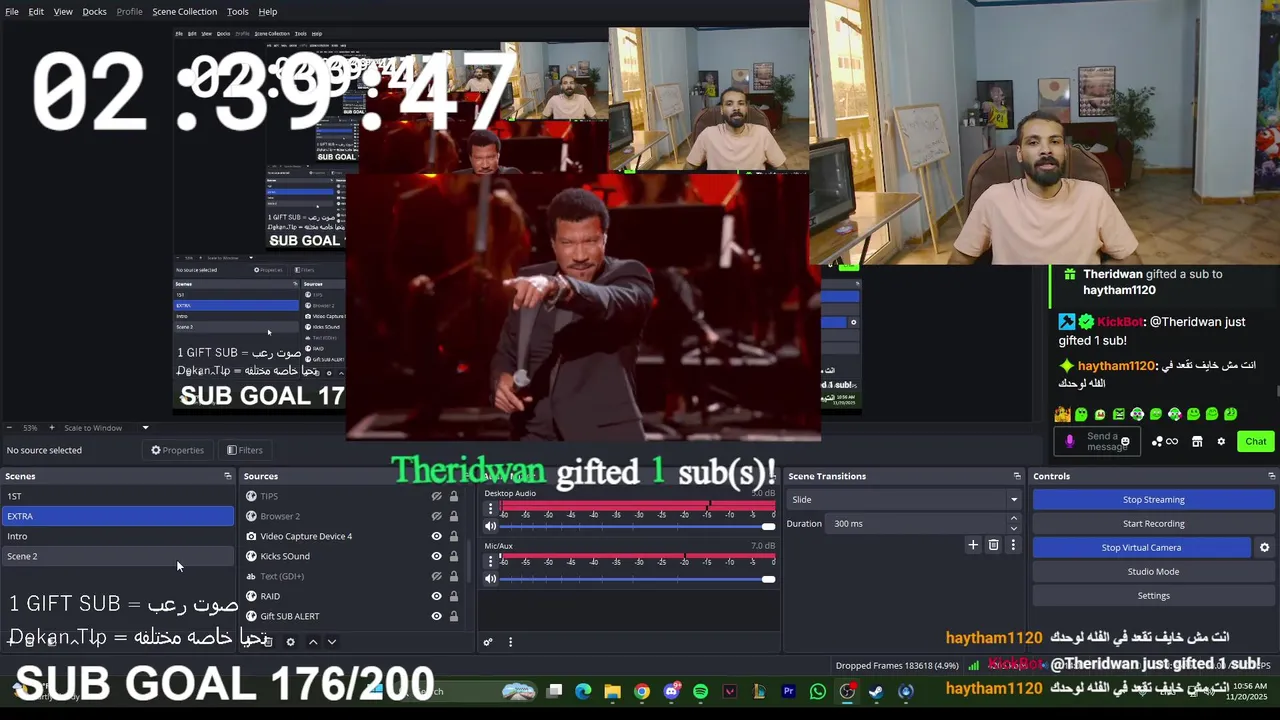Enable Studio Mode
The height and width of the screenshot is (720, 1280).
pyautogui.click(x=1153, y=571)
